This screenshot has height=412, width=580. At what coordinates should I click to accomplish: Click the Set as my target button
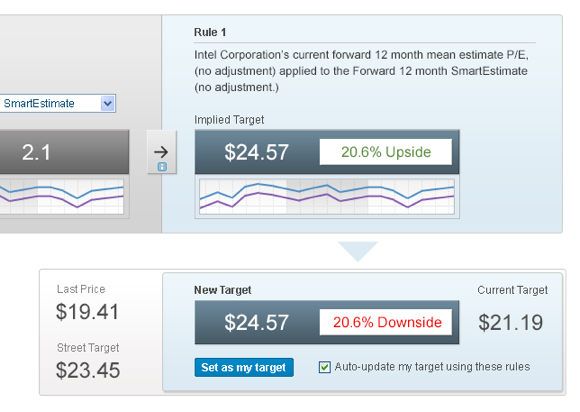244,367
